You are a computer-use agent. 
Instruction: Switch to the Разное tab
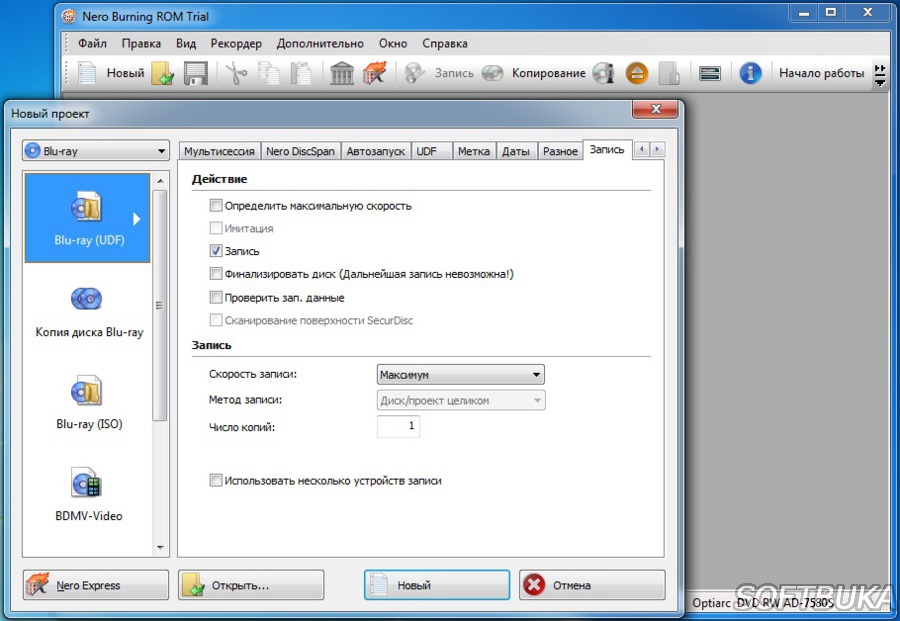point(560,152)
